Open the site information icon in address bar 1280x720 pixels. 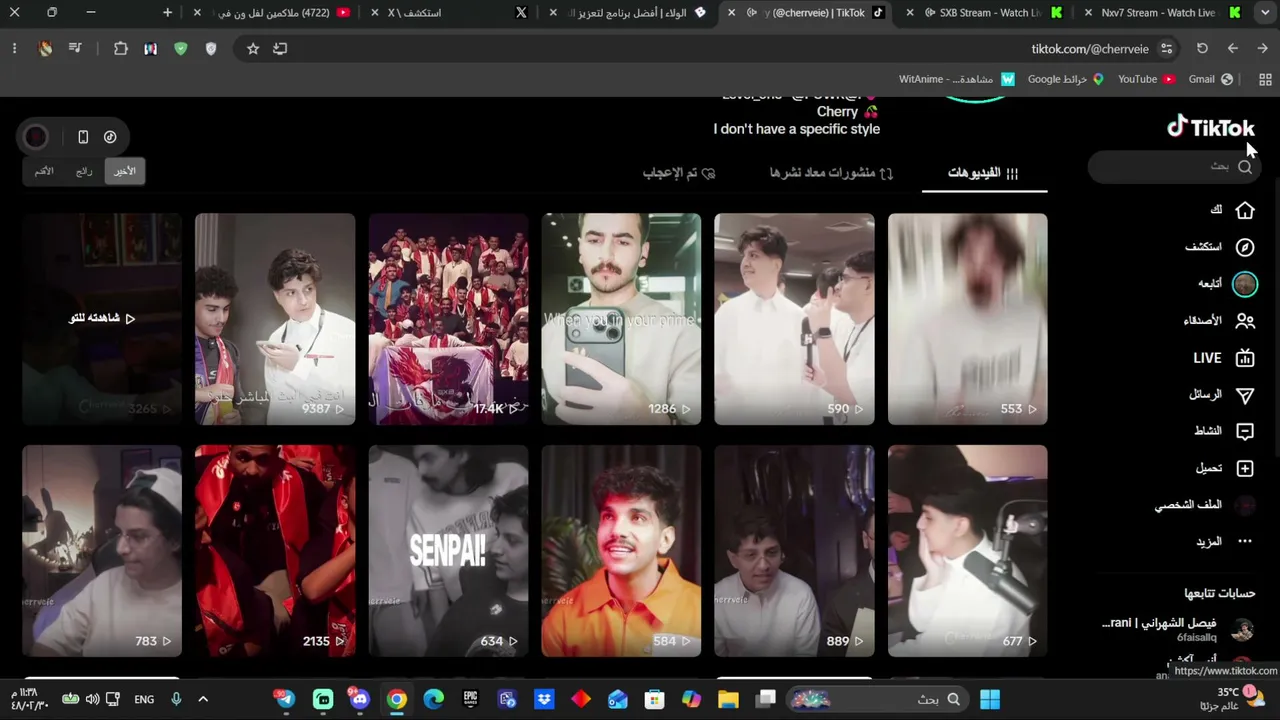1166,48
